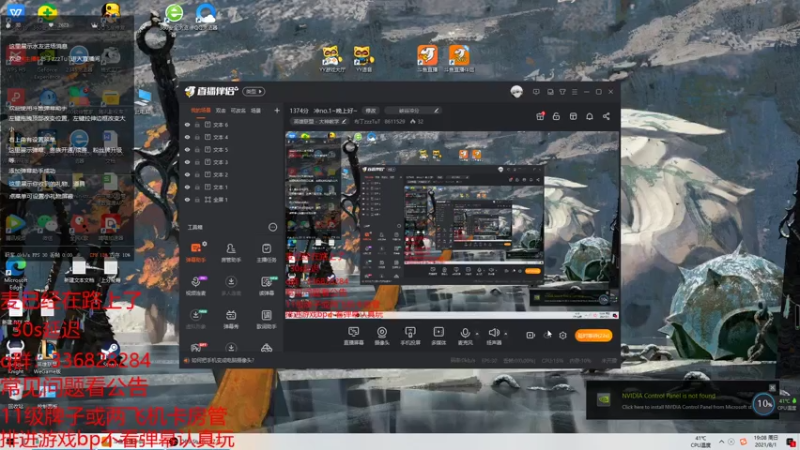Click the 修改 button beside stream title
The height and width of the screenshot is (450, 800).
click(x=370, y=110)
